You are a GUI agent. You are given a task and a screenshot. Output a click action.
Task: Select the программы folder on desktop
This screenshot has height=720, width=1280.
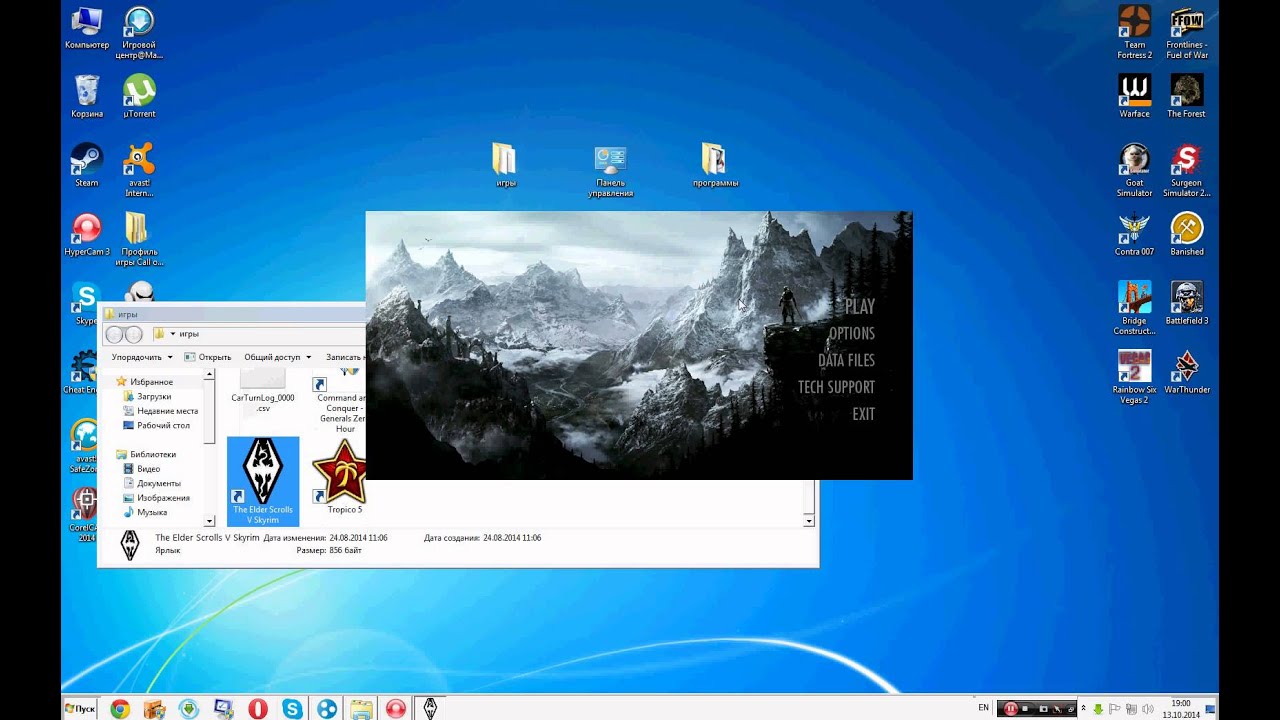pyautogui.click(x=715, y=165)
